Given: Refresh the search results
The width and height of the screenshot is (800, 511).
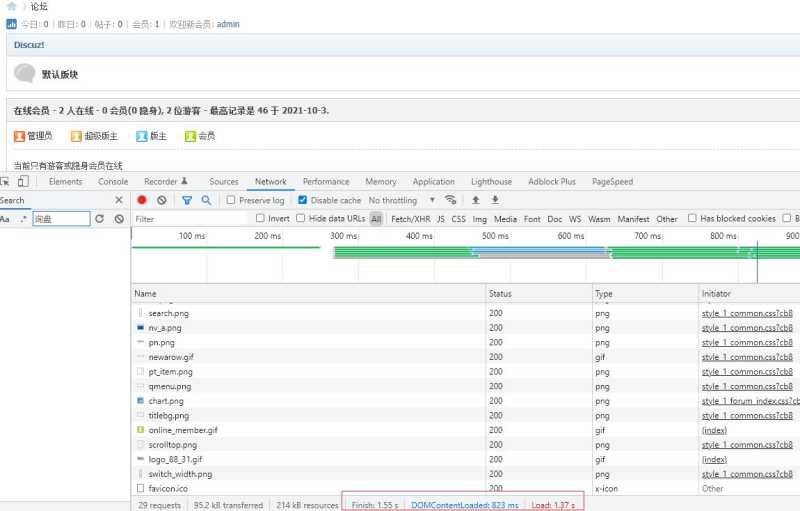Looking at the screenshot, I should pos(99,219).
